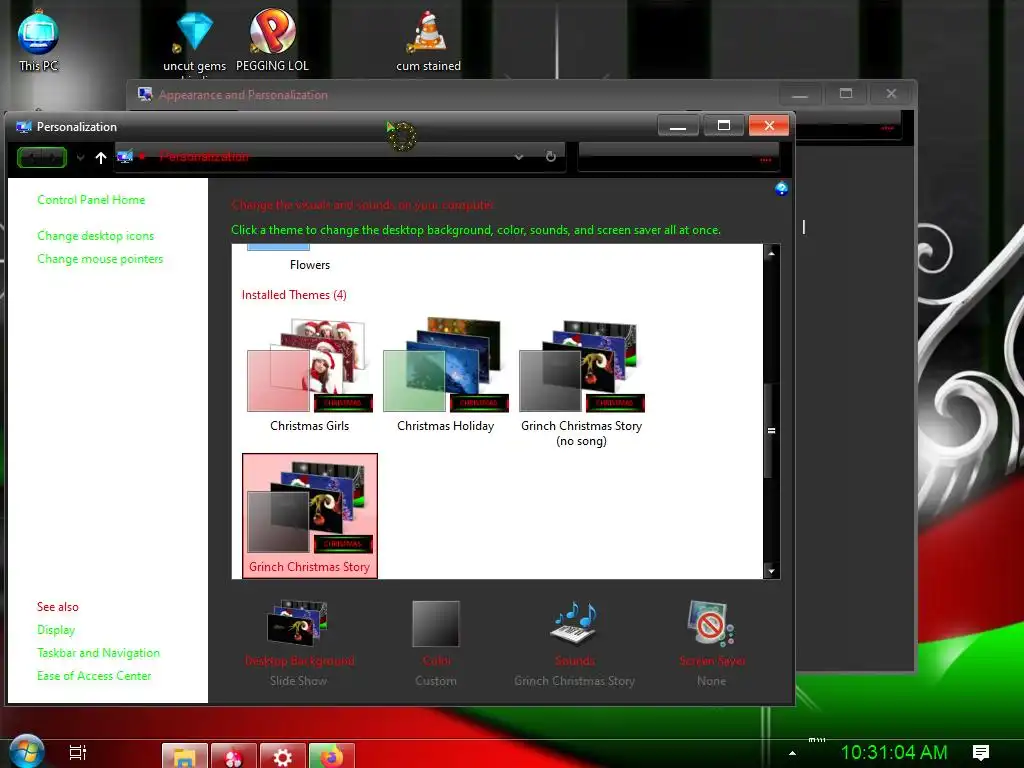The image size is (1024, 768).
Task: Open the PEGGING LOL desktop shortcut
Action: point(272,40)
